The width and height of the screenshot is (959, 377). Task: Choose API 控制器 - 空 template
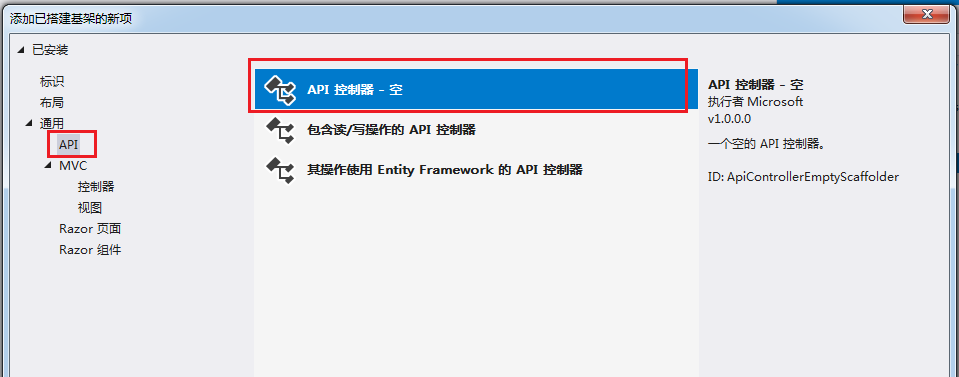(x=476, y=89)
